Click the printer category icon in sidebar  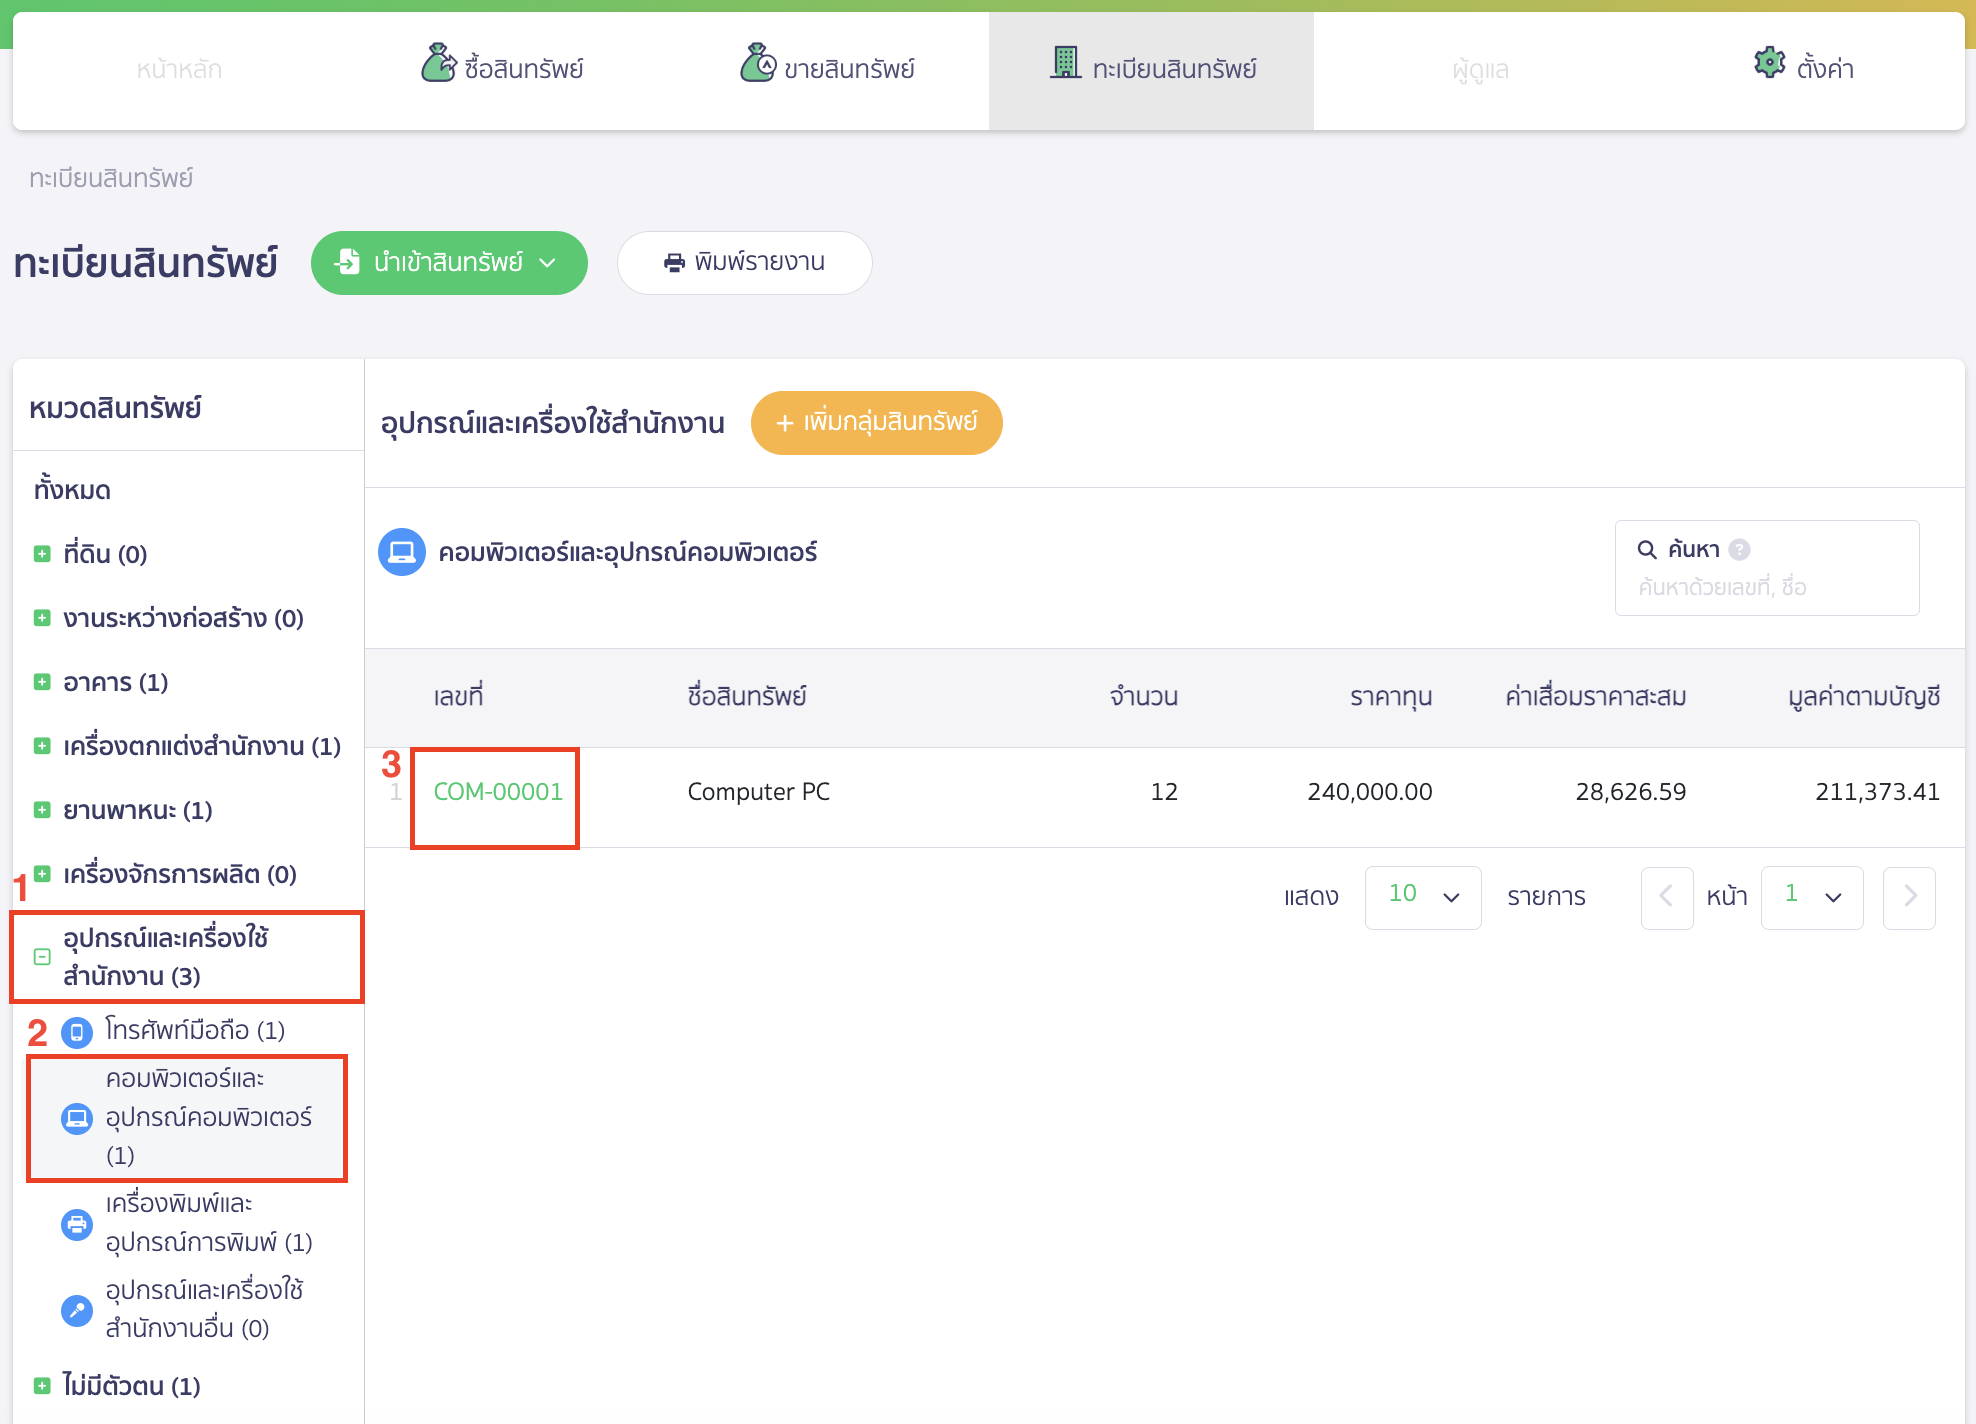[x=77, y=1223]
